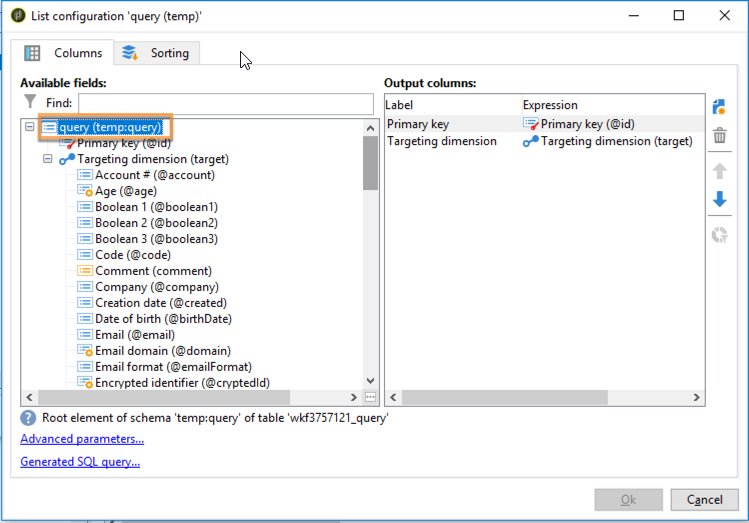Select Targeting dimension (target) tree node

click(153, 159)
